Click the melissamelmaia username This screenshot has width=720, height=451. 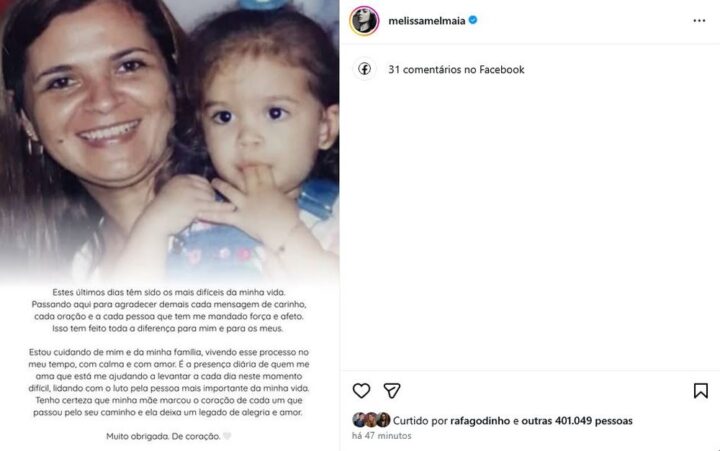tap(427, 21)
